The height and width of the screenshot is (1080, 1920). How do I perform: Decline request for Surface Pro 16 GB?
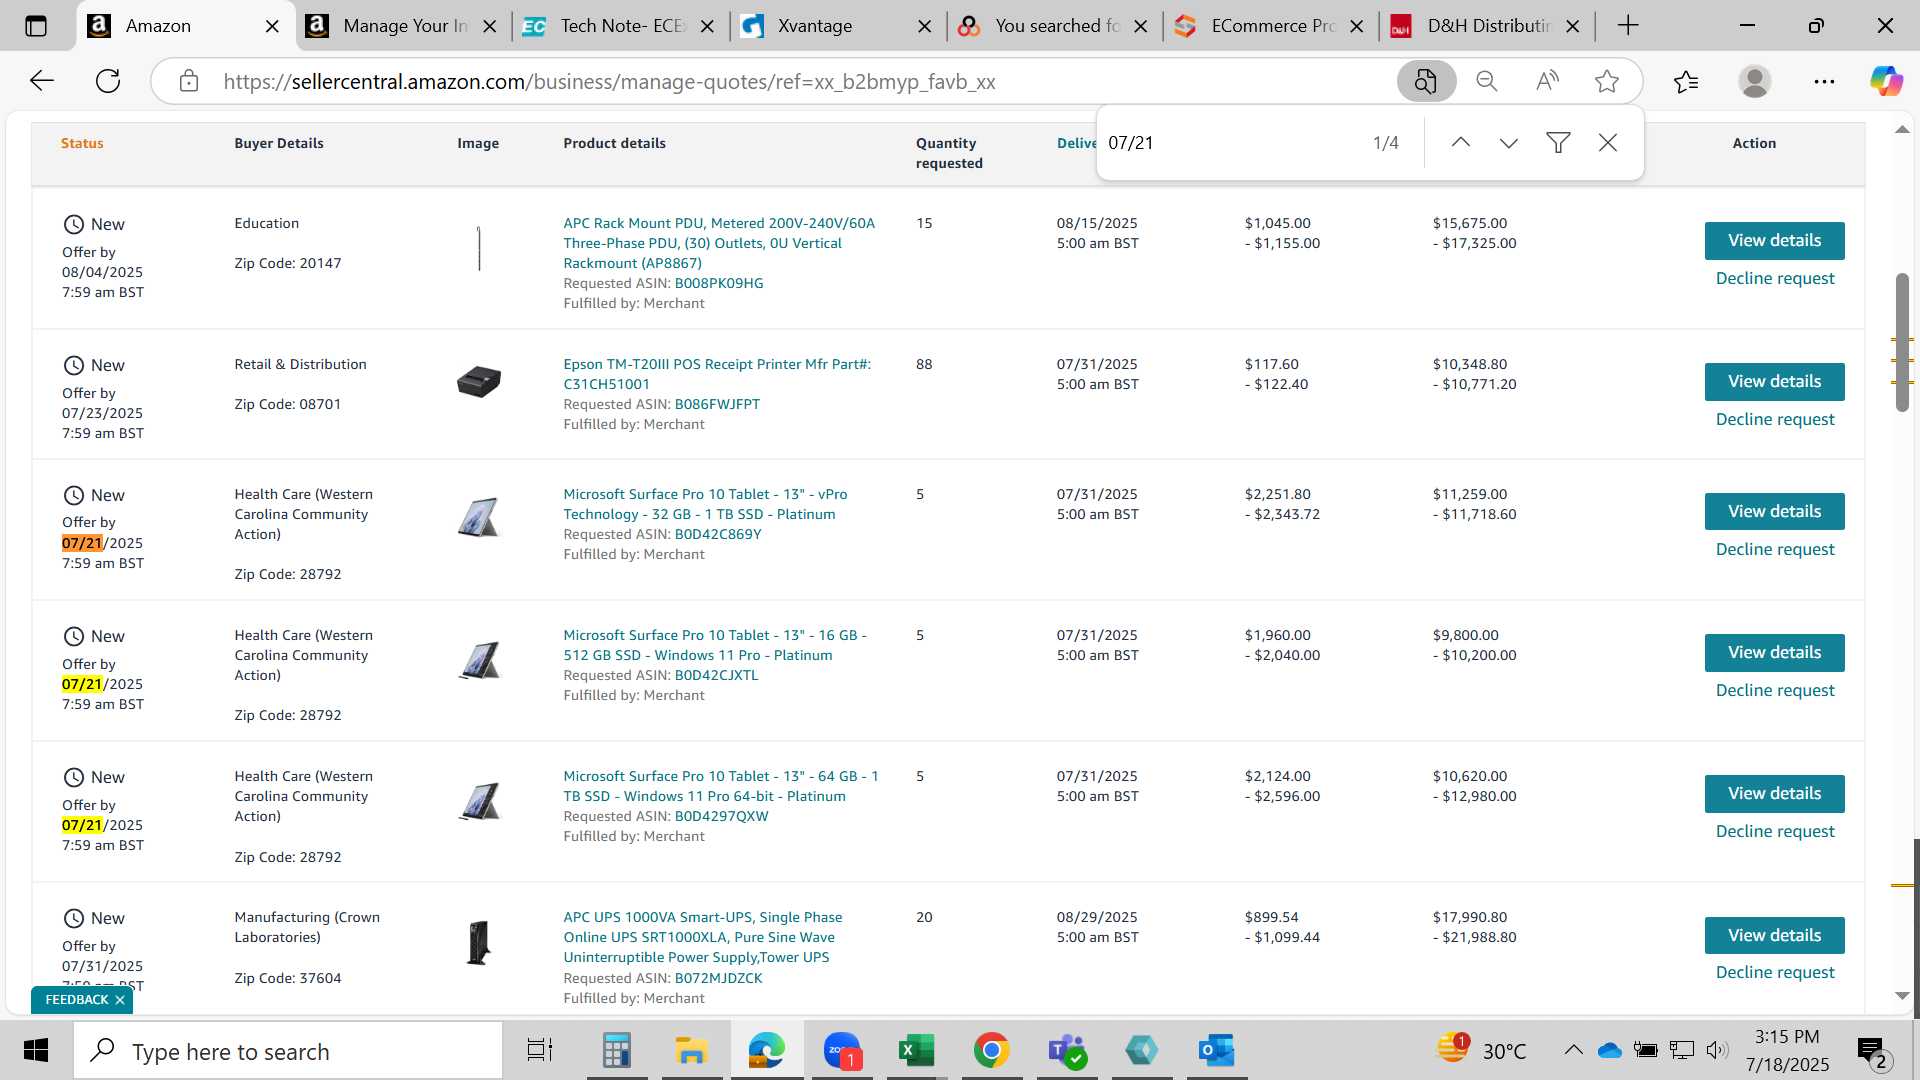(1775, 691)
